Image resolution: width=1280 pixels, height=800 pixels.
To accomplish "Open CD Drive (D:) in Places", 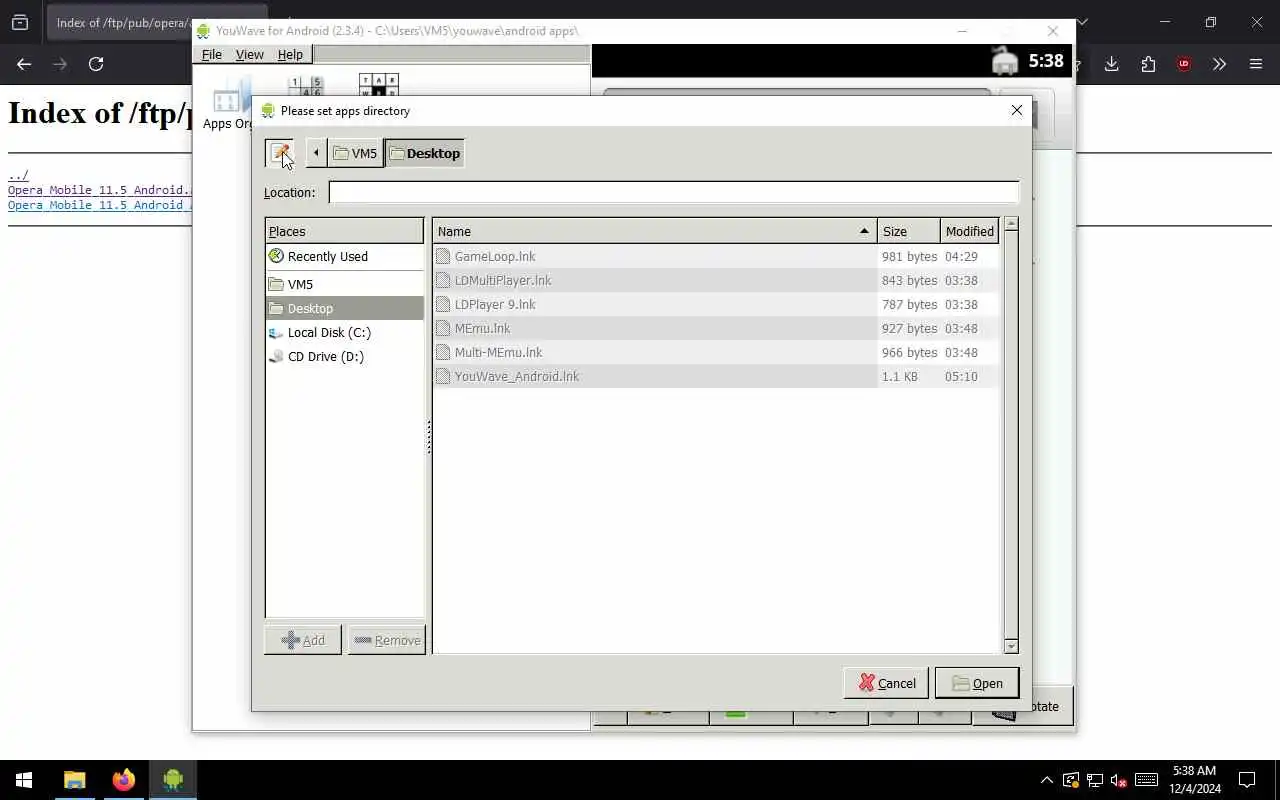I will pos(345,356).
